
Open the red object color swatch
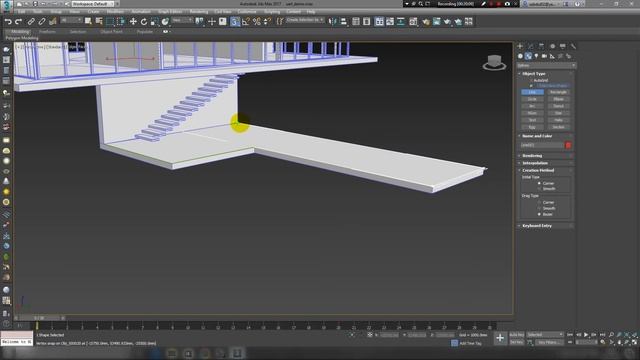click(x=568, y=145)
